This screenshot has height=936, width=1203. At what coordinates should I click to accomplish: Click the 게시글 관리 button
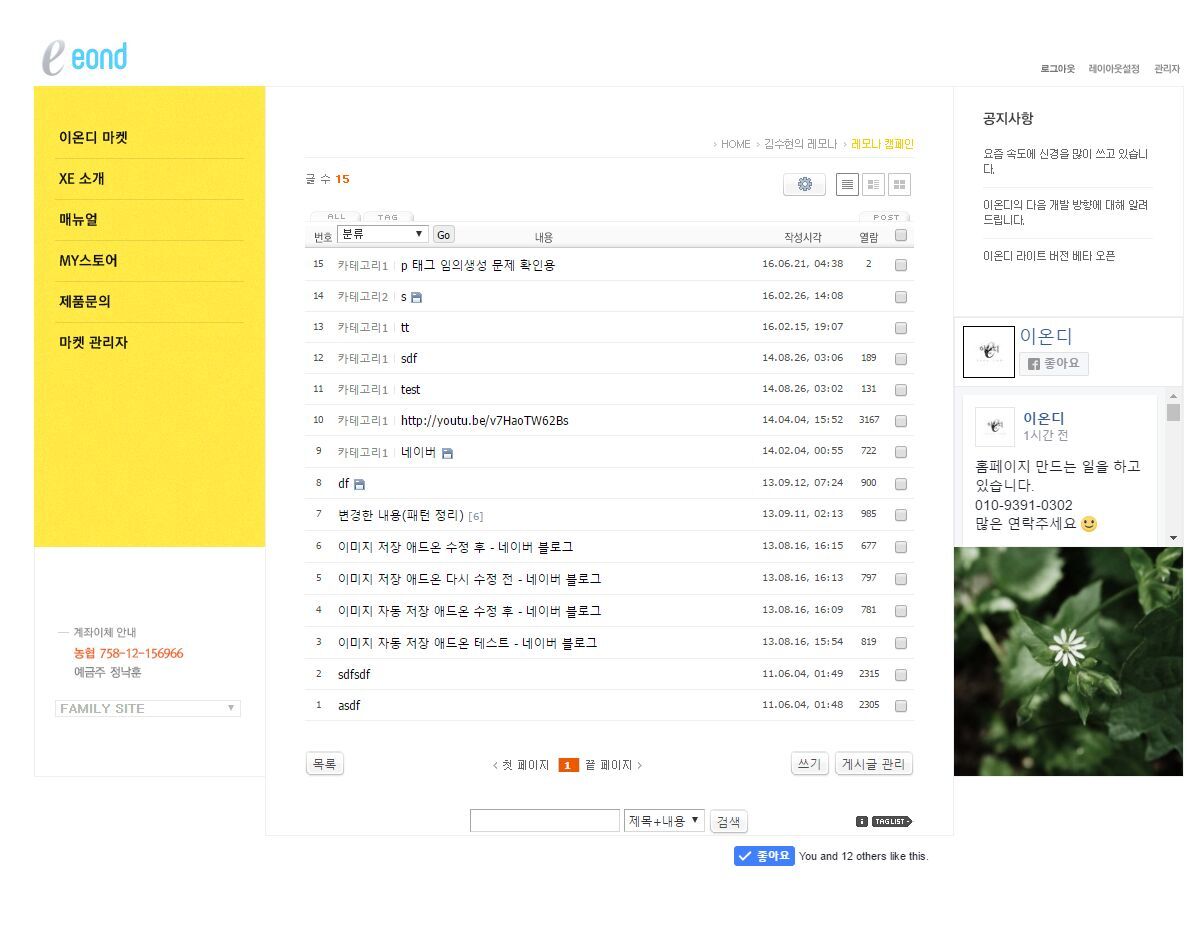(x=874, y=764)
